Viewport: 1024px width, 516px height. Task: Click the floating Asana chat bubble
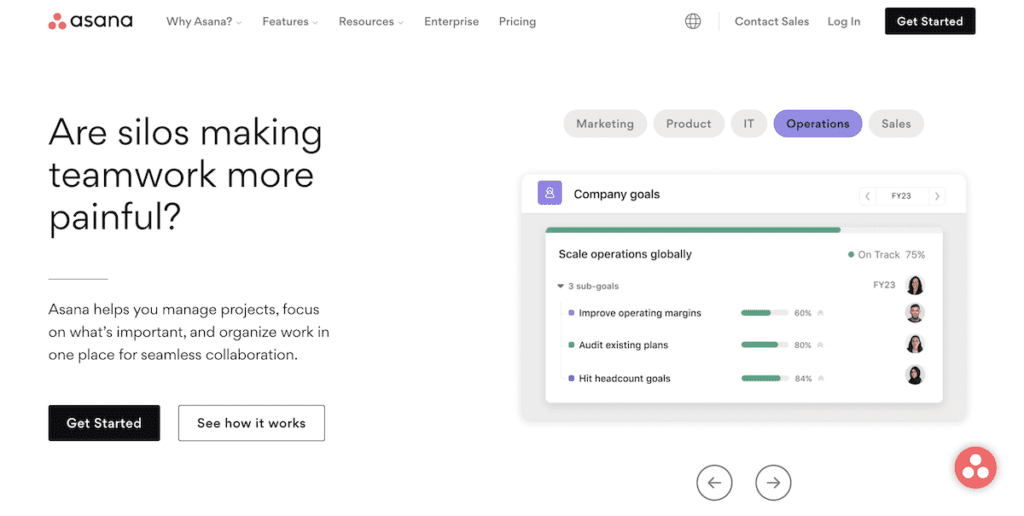[975, 468]
